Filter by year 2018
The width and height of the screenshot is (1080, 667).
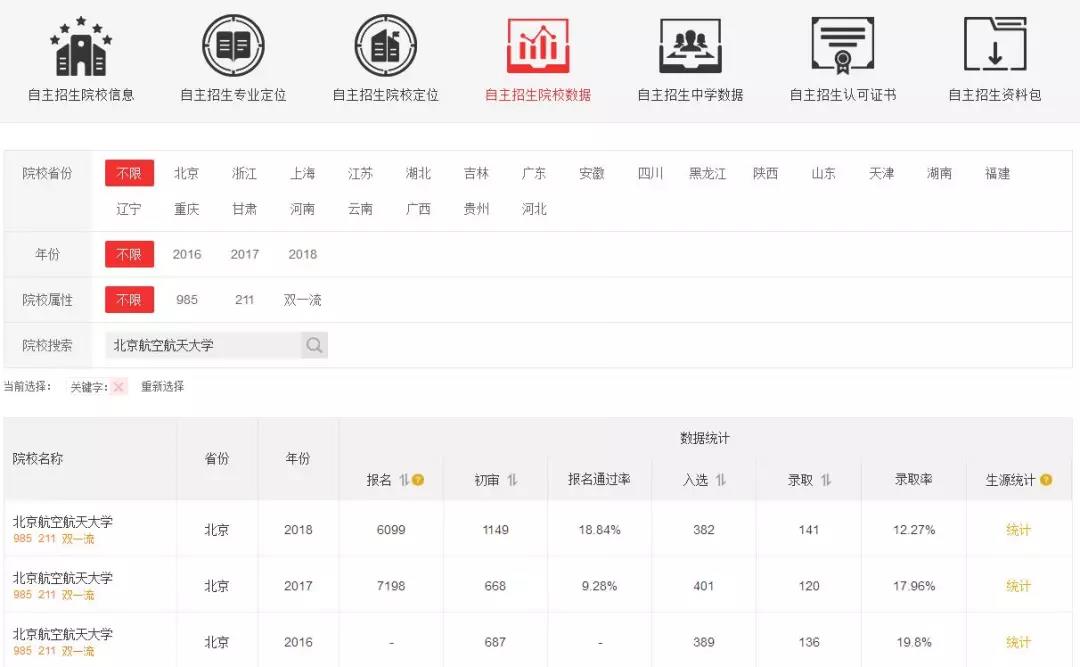coord(302,255)
